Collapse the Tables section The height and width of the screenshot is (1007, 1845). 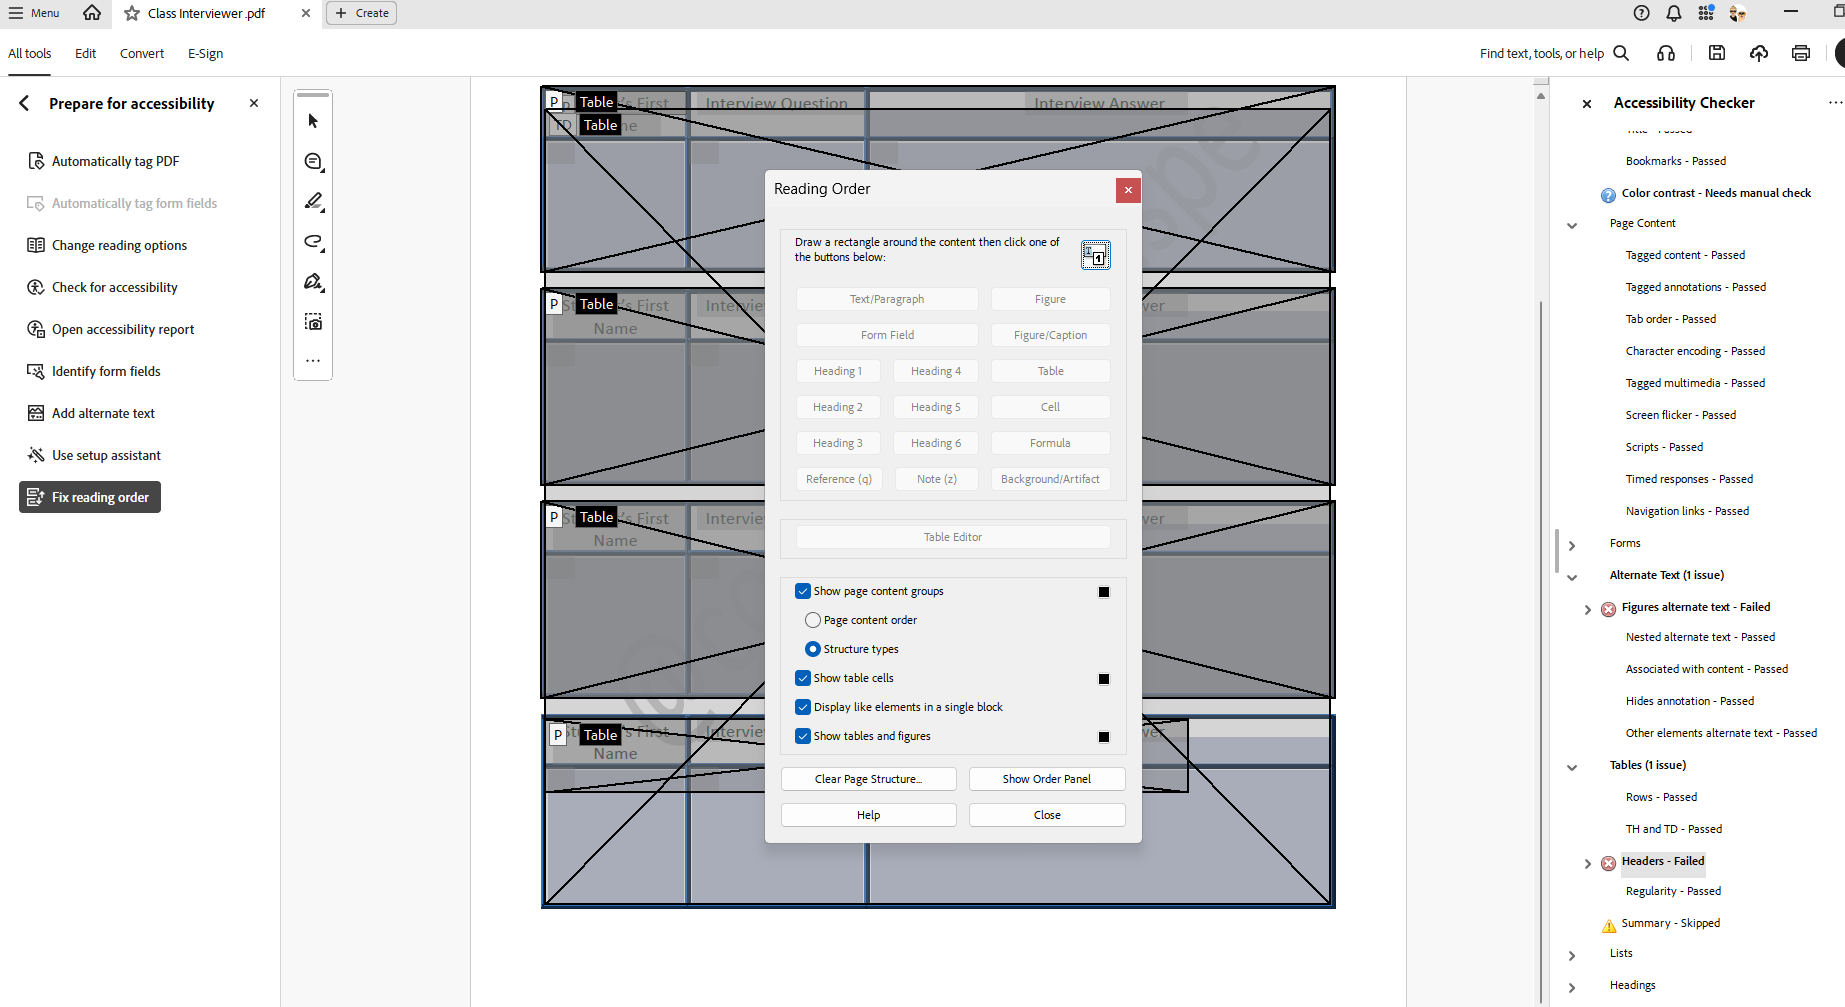[1572, 767]
